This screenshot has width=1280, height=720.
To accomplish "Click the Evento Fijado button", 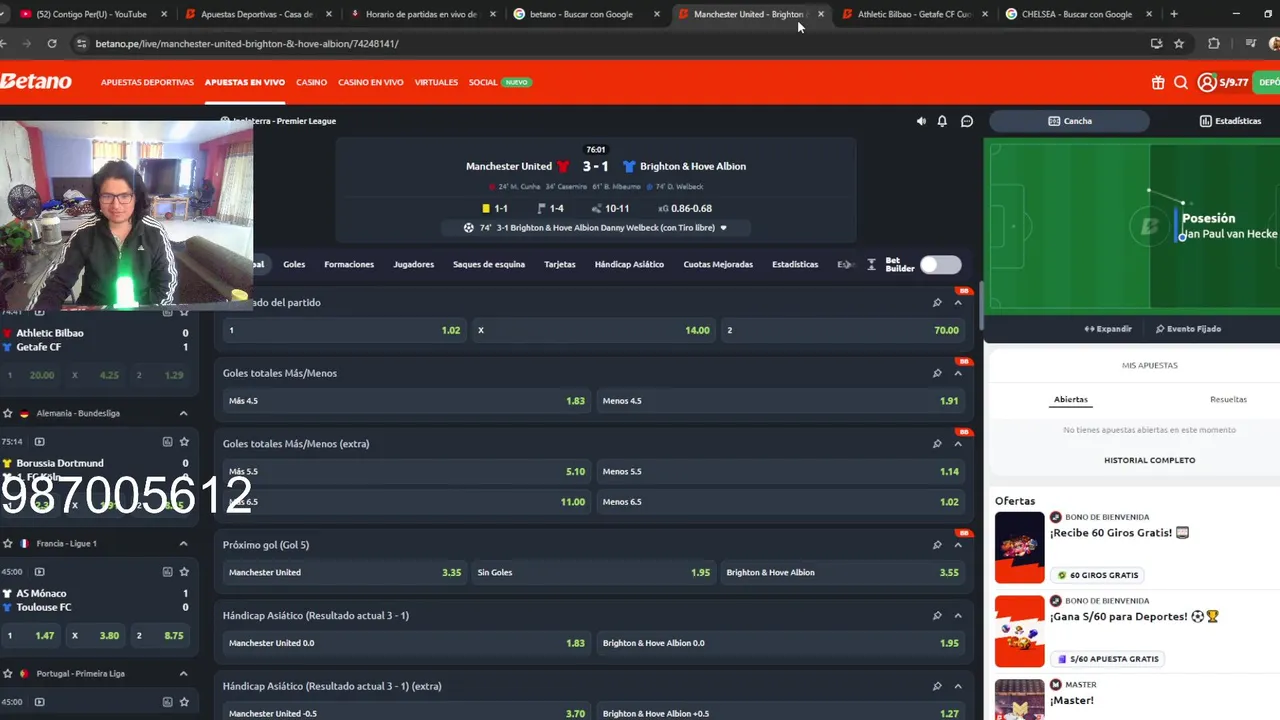I will pos(1188,329).
